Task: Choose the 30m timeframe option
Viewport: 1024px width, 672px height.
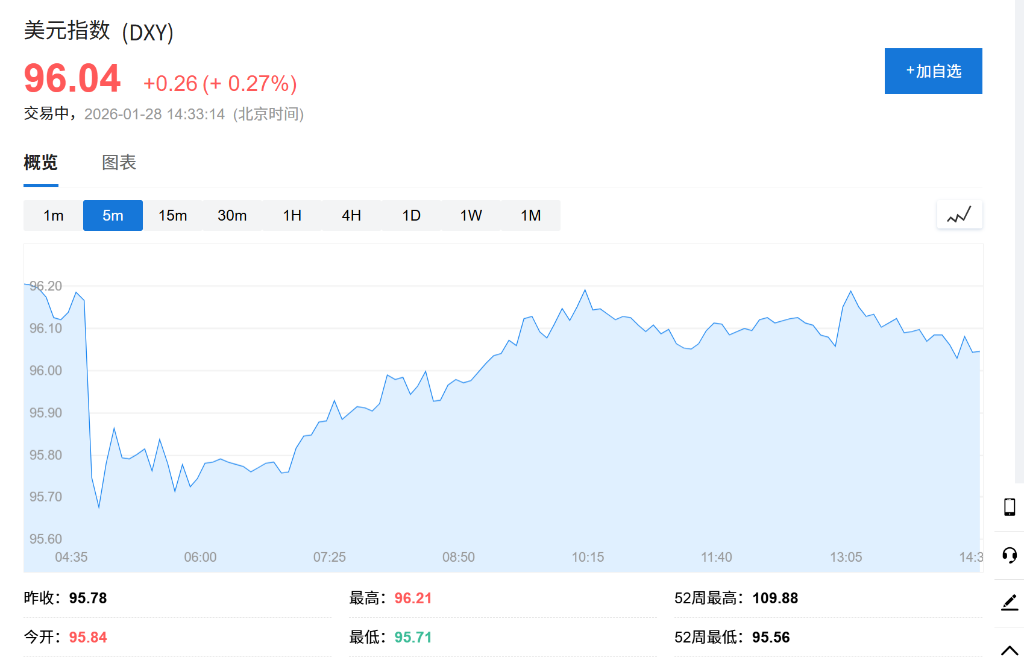Action: coord(232,214)
